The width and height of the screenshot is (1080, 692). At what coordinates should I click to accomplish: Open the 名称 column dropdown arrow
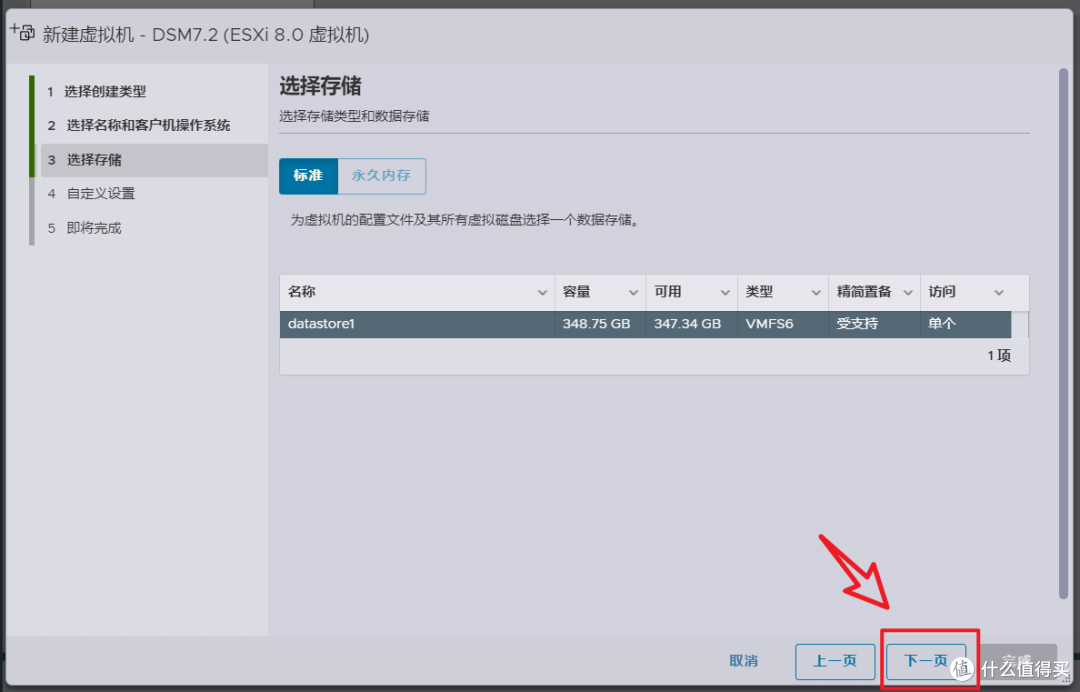pos(542,293)
